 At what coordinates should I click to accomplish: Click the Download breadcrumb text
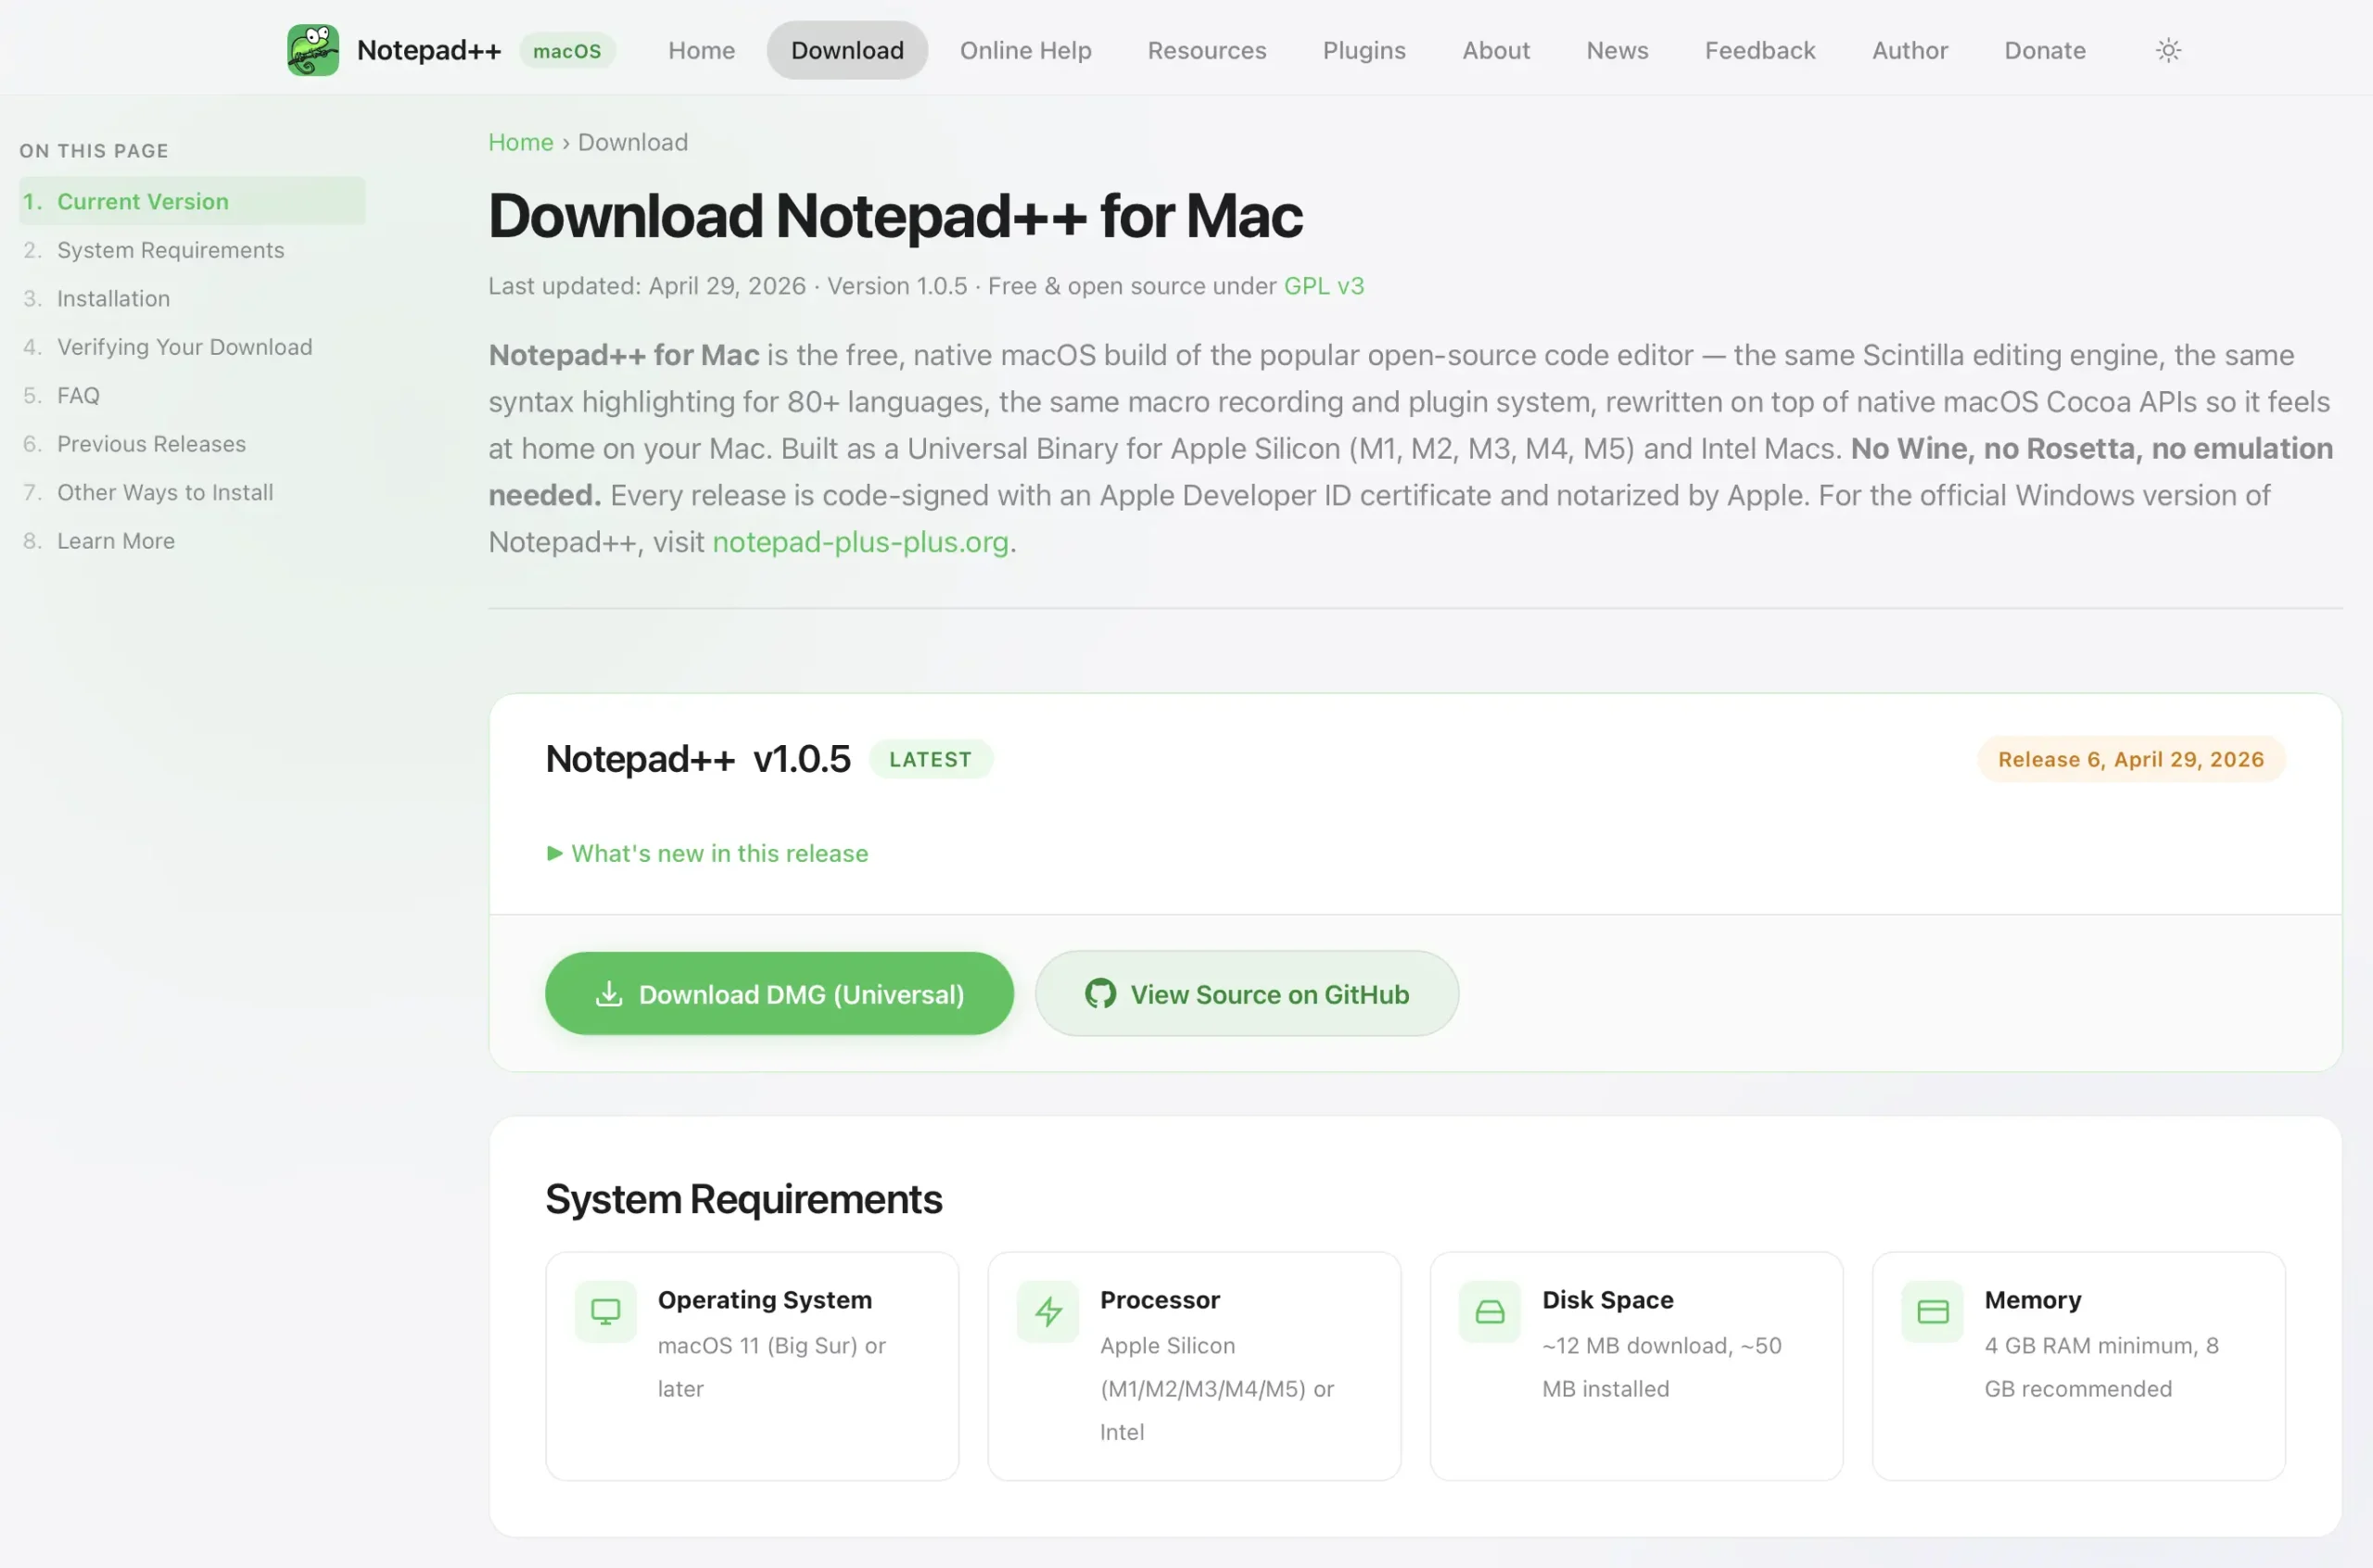632,142
